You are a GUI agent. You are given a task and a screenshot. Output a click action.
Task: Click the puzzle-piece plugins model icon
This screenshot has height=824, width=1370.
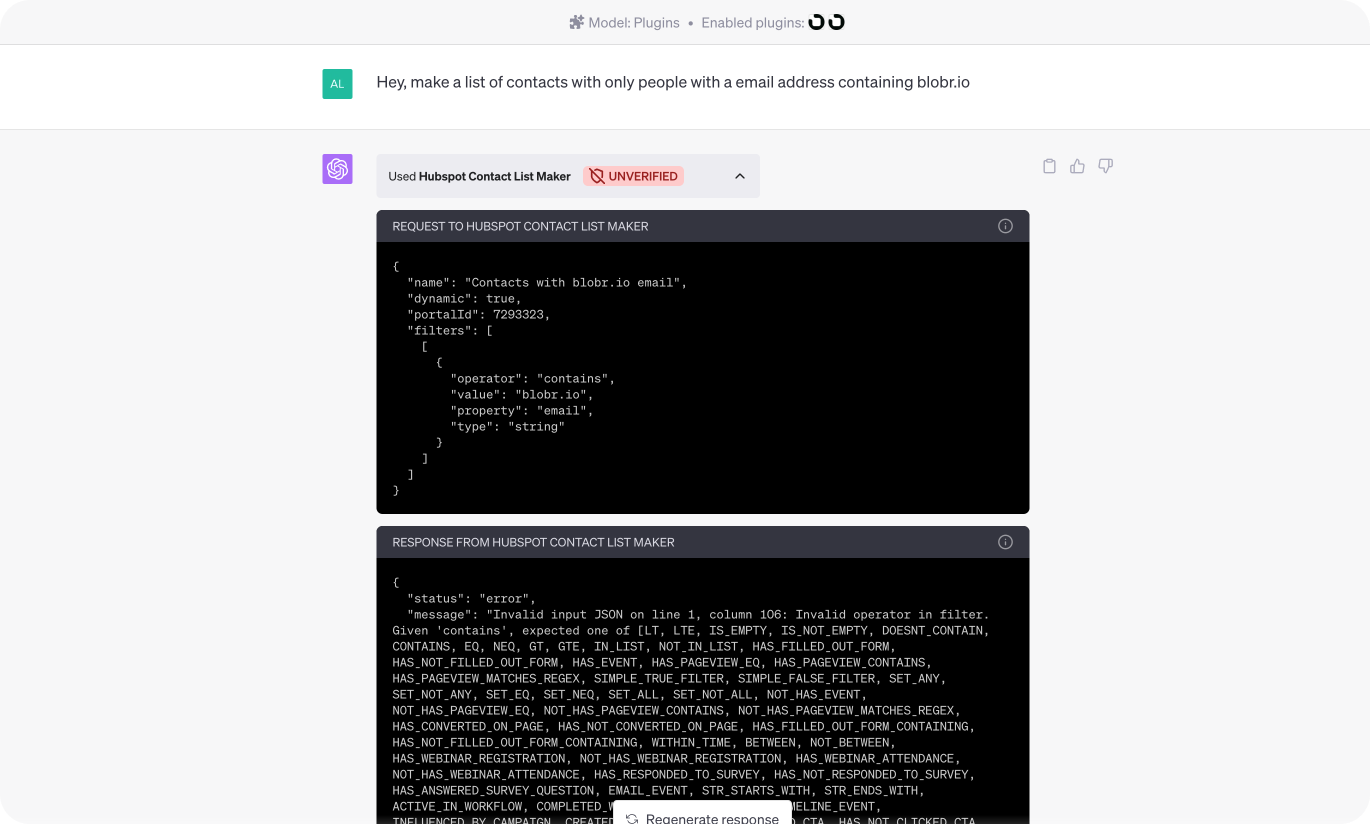click(576, 22)
